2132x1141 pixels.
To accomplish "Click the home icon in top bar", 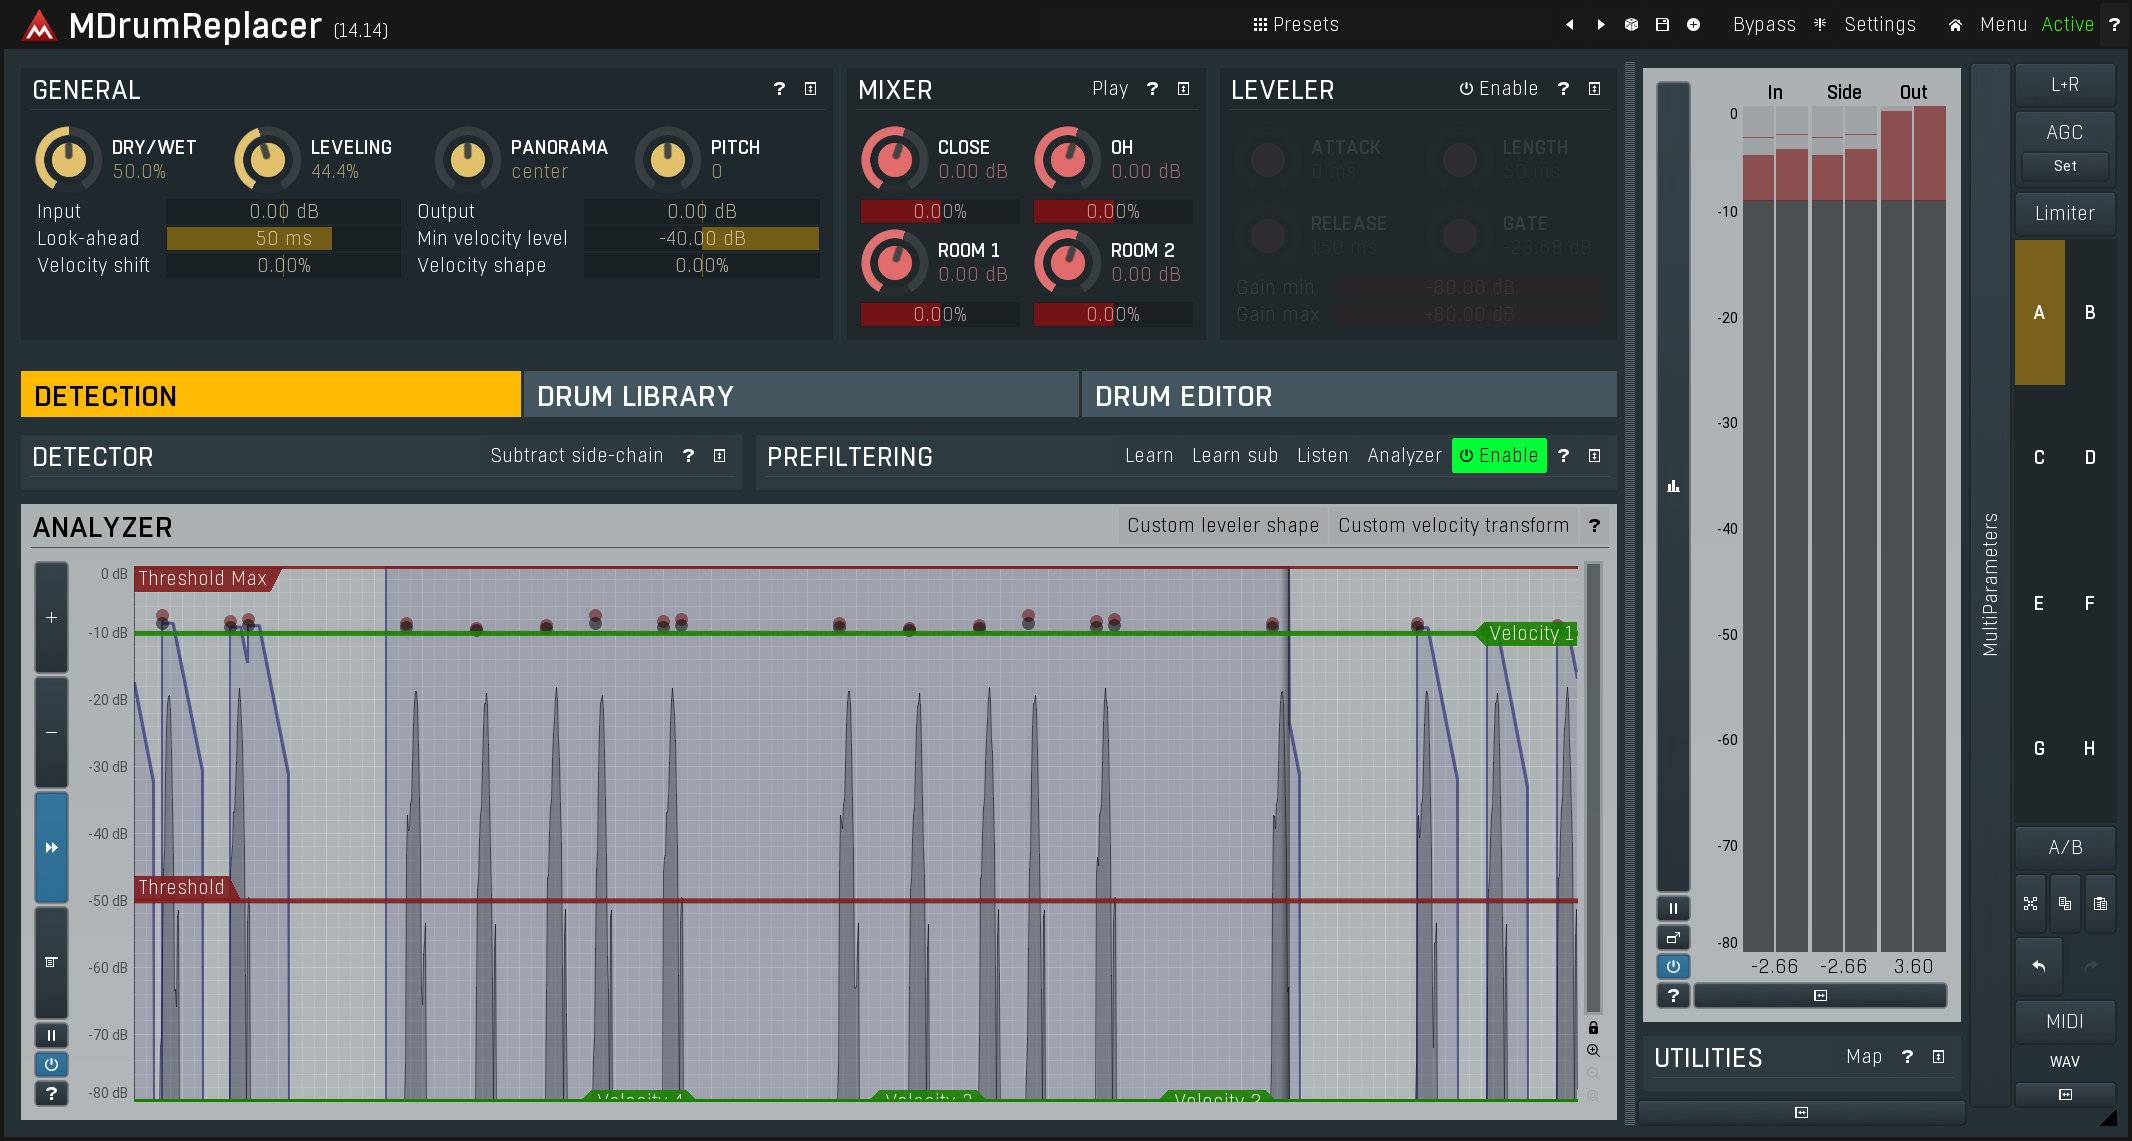I will 1954,25.
